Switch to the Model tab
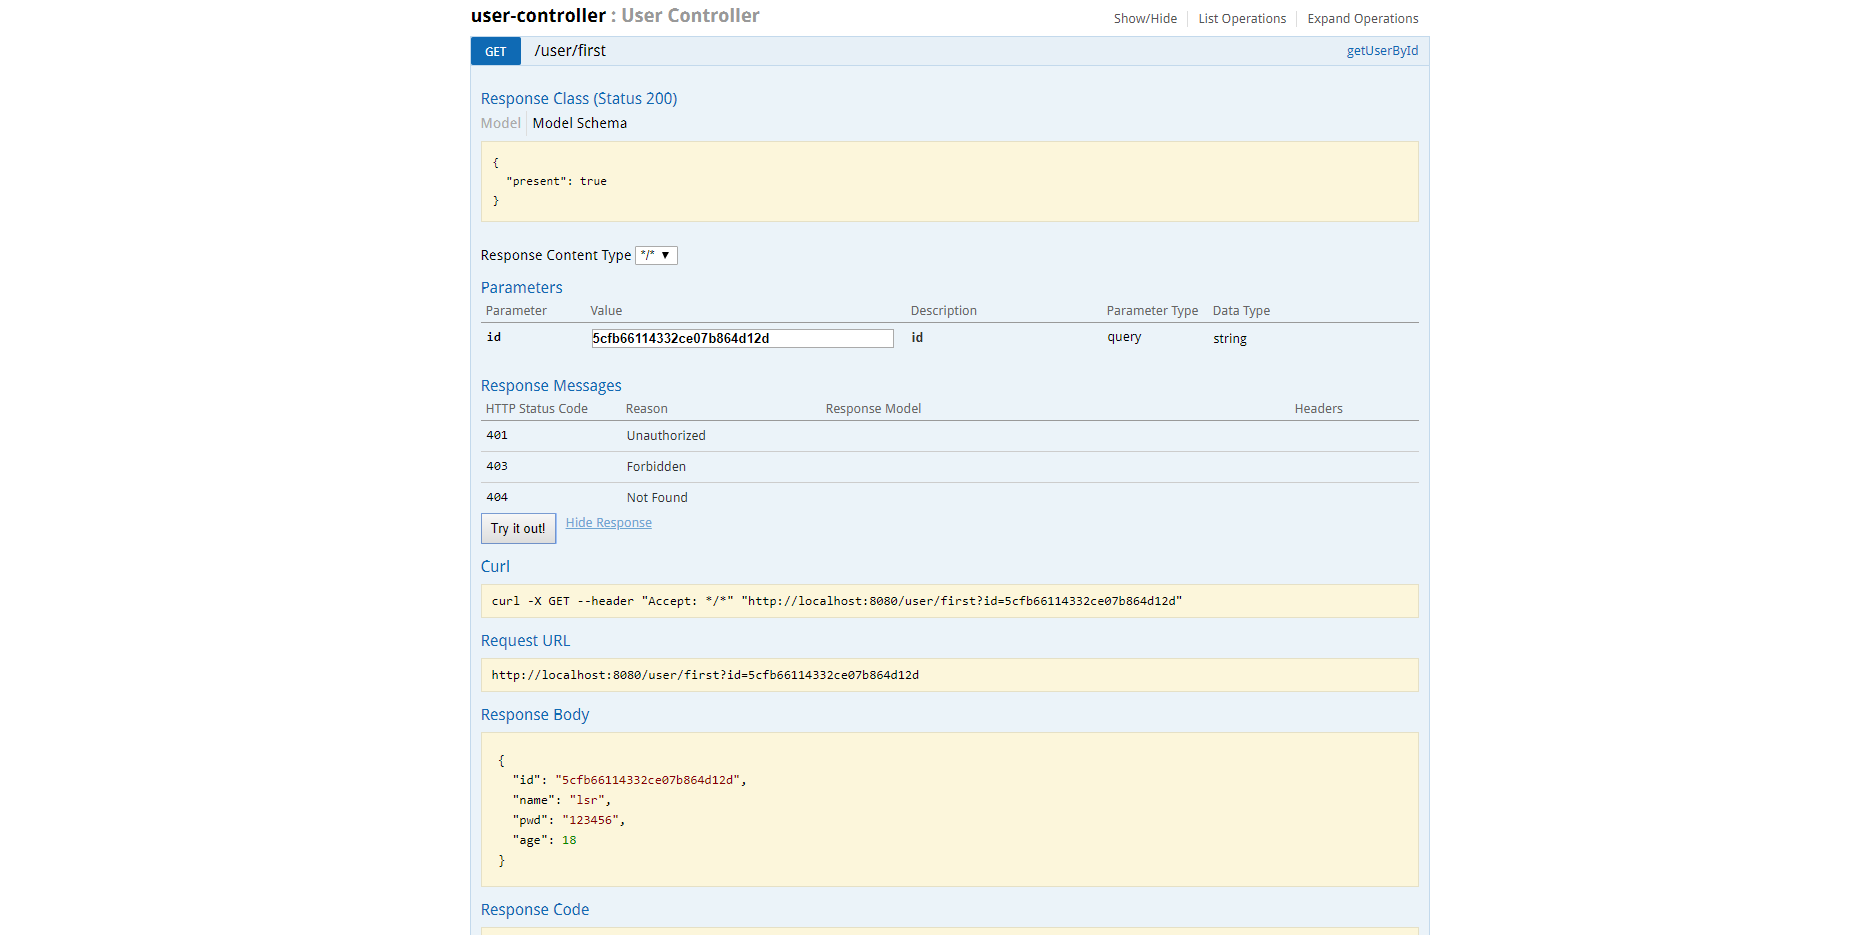The height and width of the screenshot is (935, 1873). point(500,123)
